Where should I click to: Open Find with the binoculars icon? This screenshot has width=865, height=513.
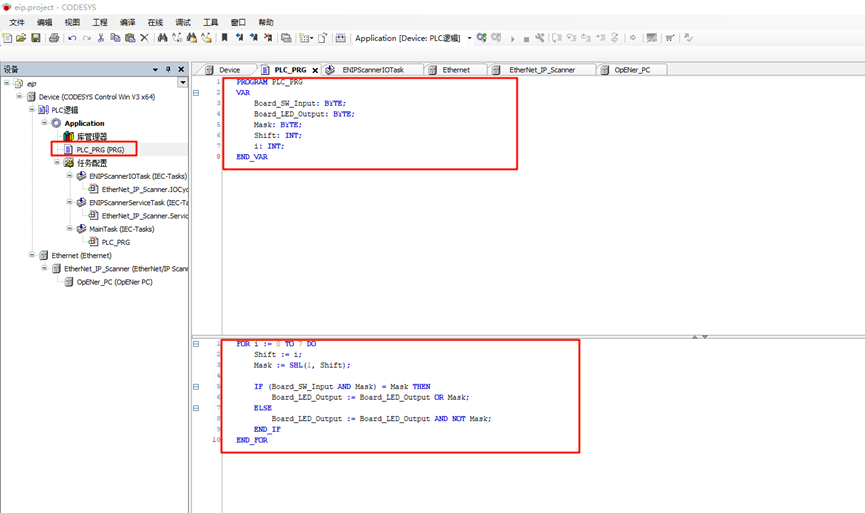(162, 38)
